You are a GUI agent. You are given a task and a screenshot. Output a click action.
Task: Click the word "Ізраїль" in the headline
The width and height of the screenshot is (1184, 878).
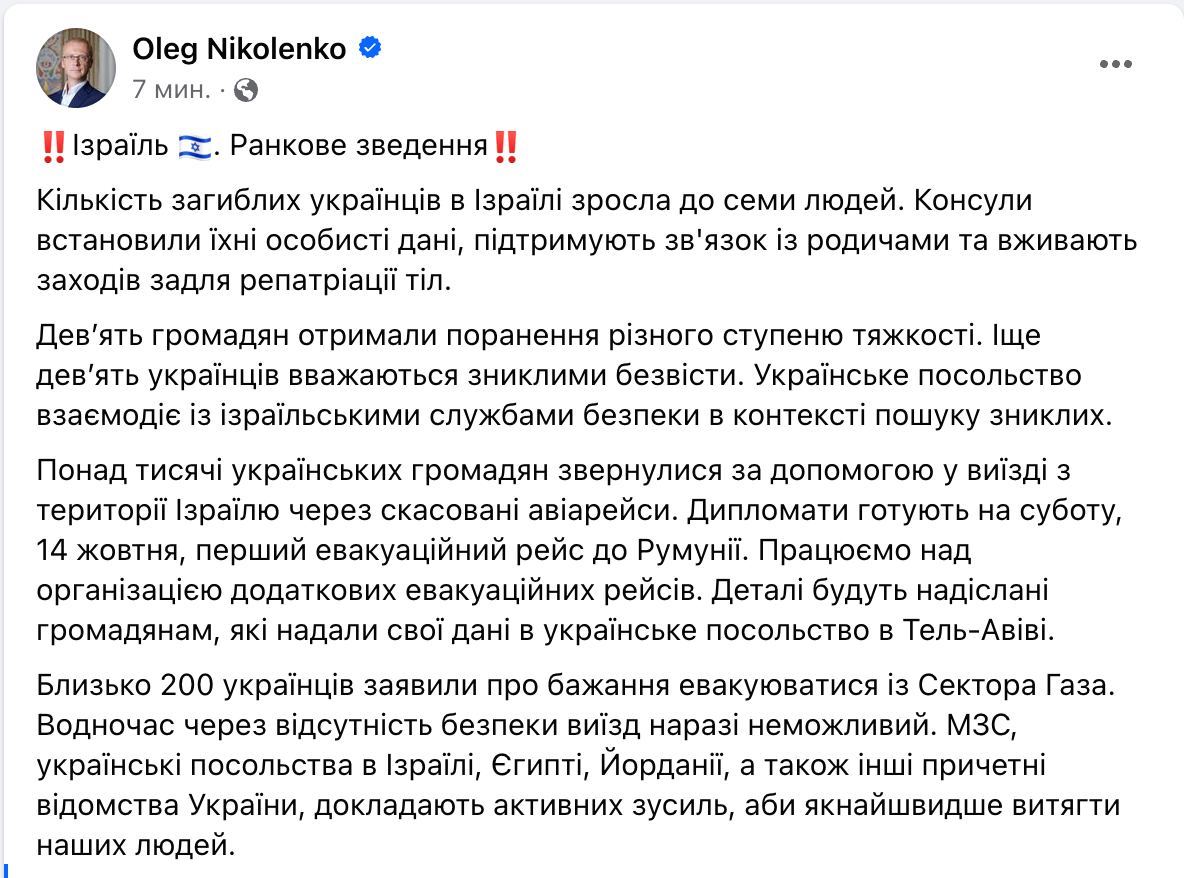(119, 147)
